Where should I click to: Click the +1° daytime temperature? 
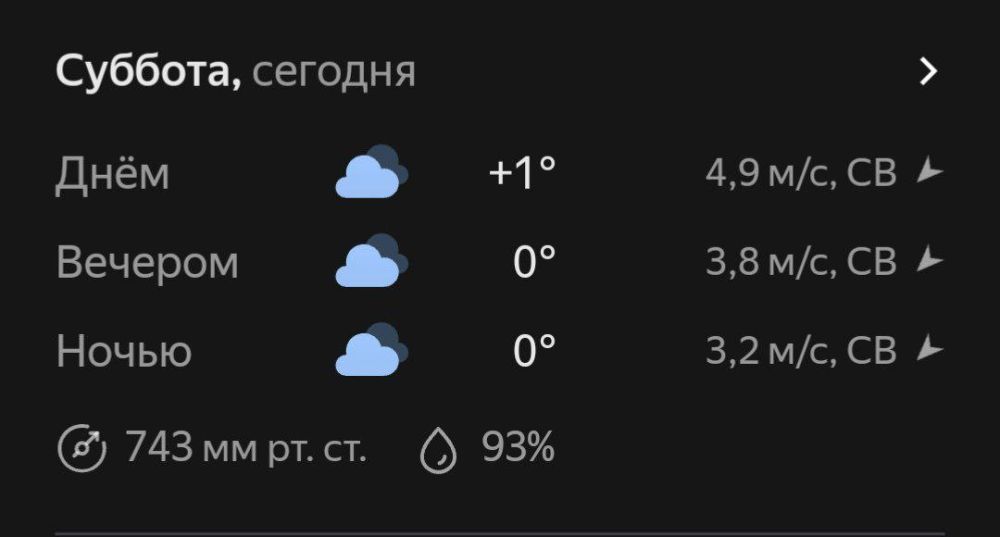click(x=522, y=173)
